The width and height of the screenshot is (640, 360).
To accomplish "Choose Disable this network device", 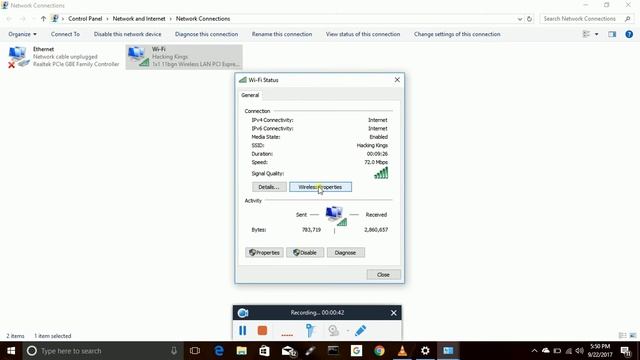I will tap(127, 34).
